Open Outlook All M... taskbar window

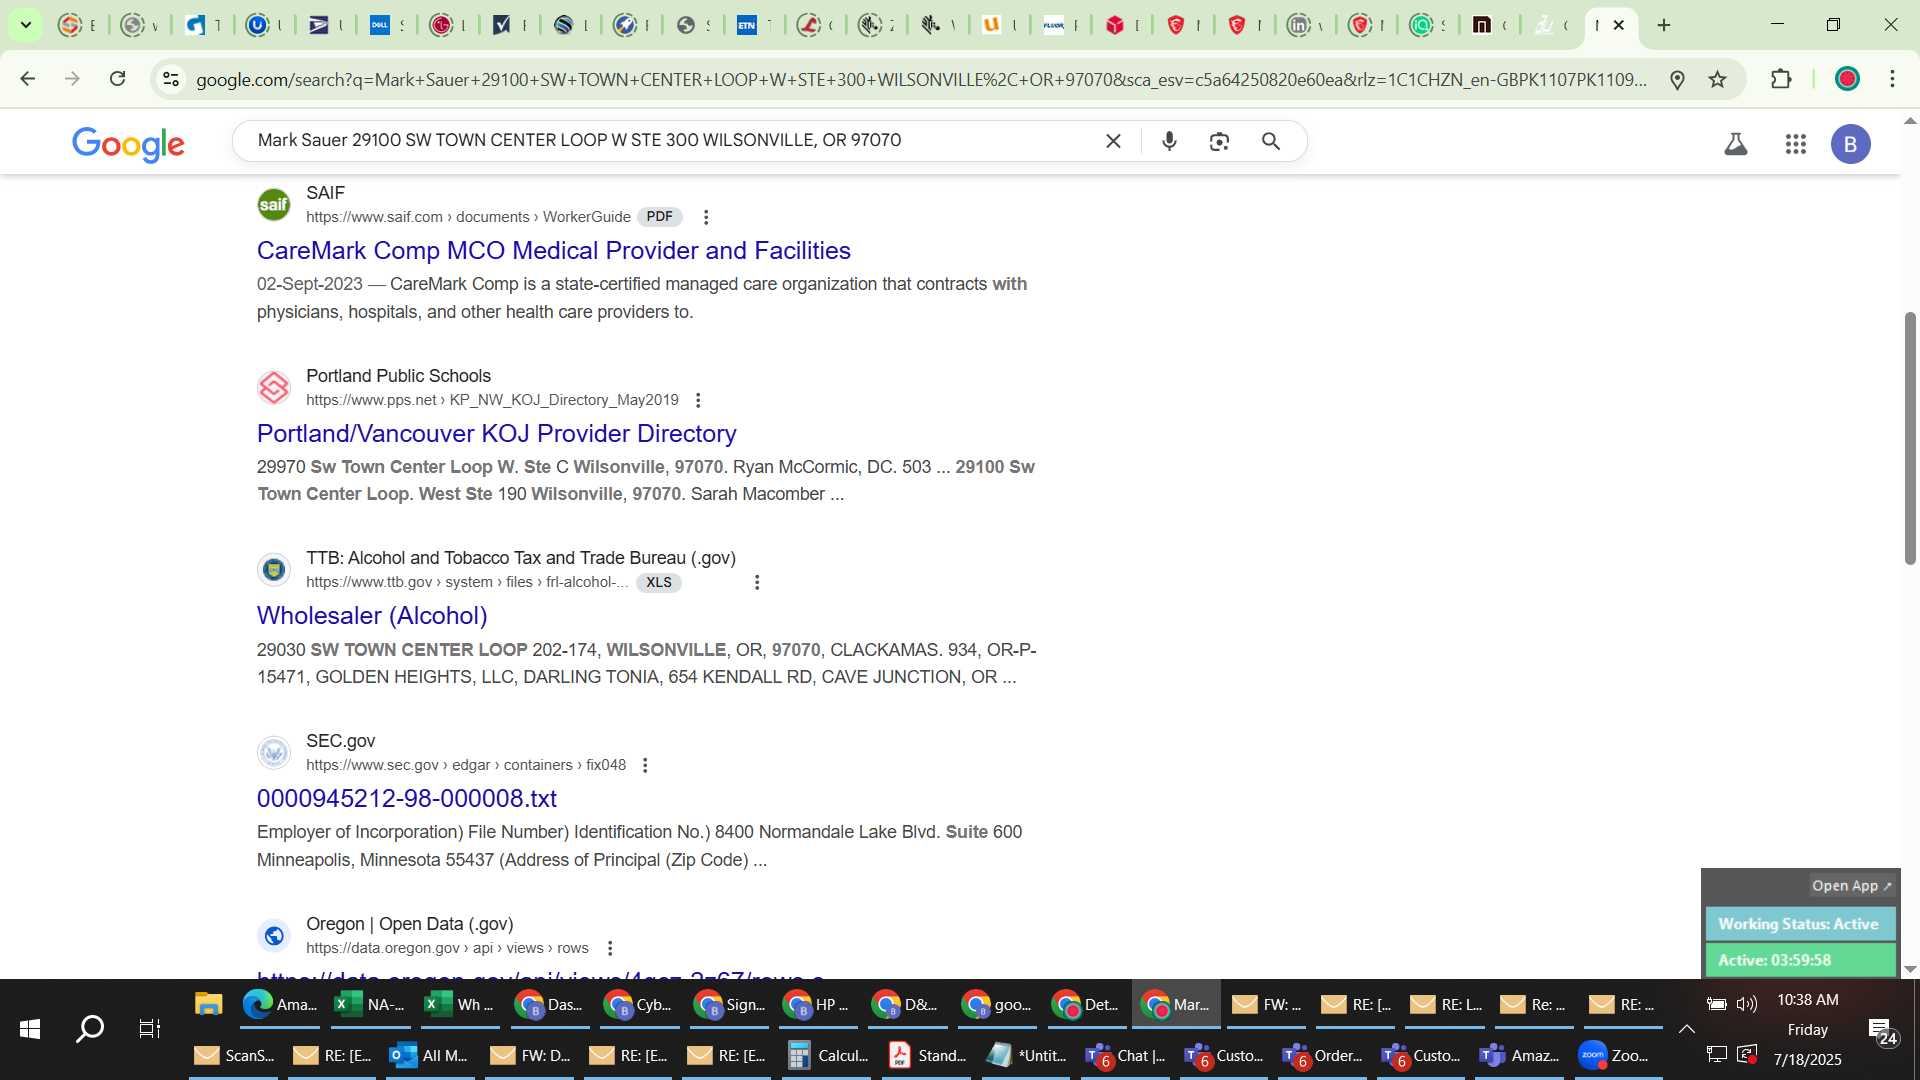click(x=430, y=1055)
